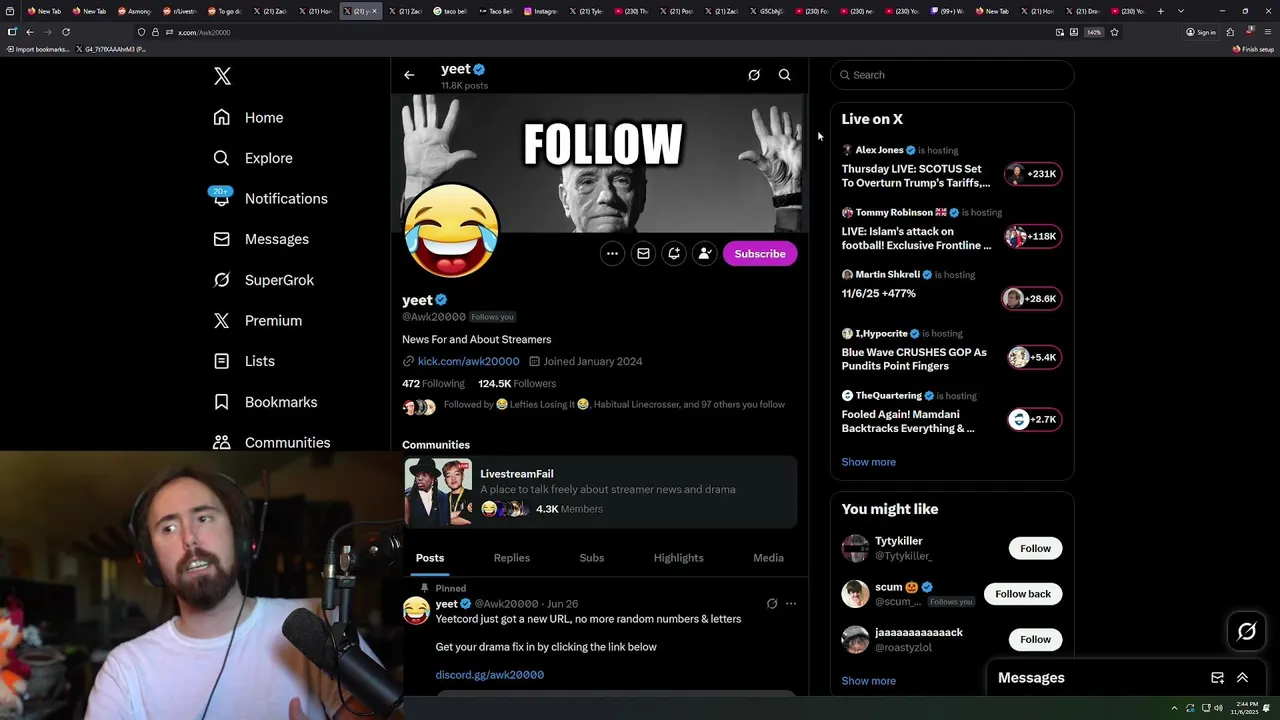The width and height of the screenshot is (1280, 720).
Task: Open Alex Jones live broadcast
Action: click(951, 167)
